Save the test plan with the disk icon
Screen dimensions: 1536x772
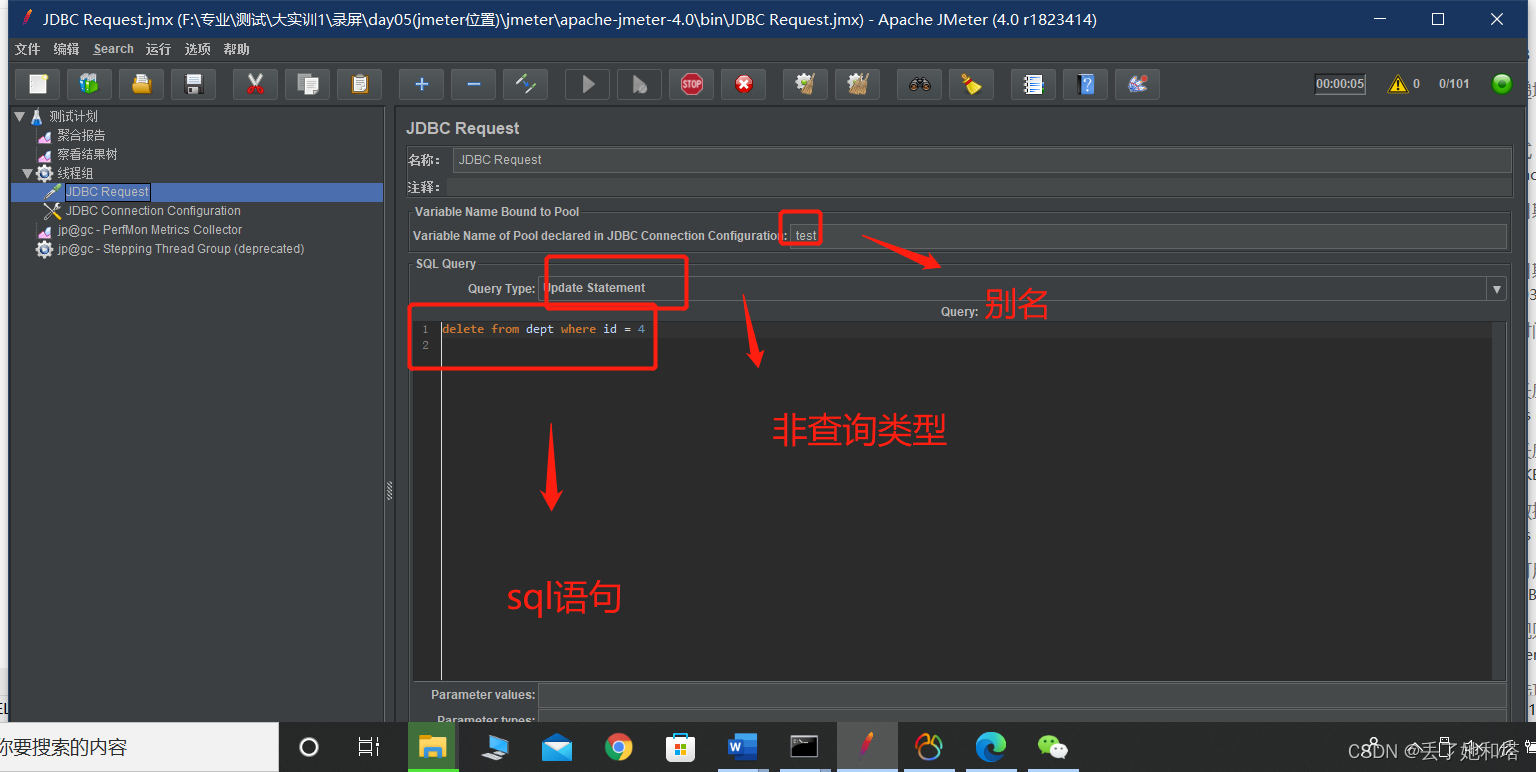point(194,84)
